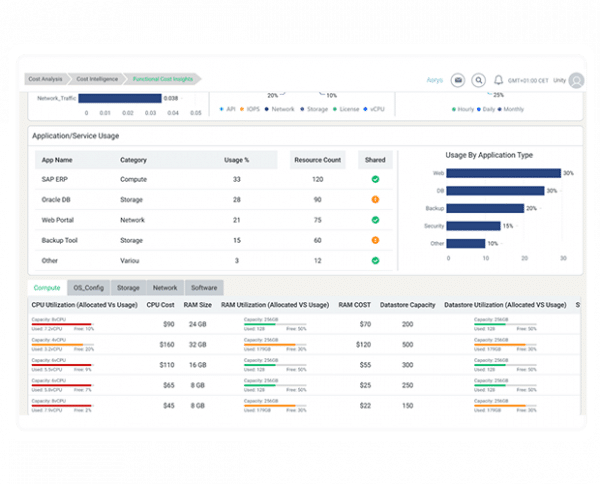
Task: Toggle the Monthly legend item
Action: [x=510, y=109]
